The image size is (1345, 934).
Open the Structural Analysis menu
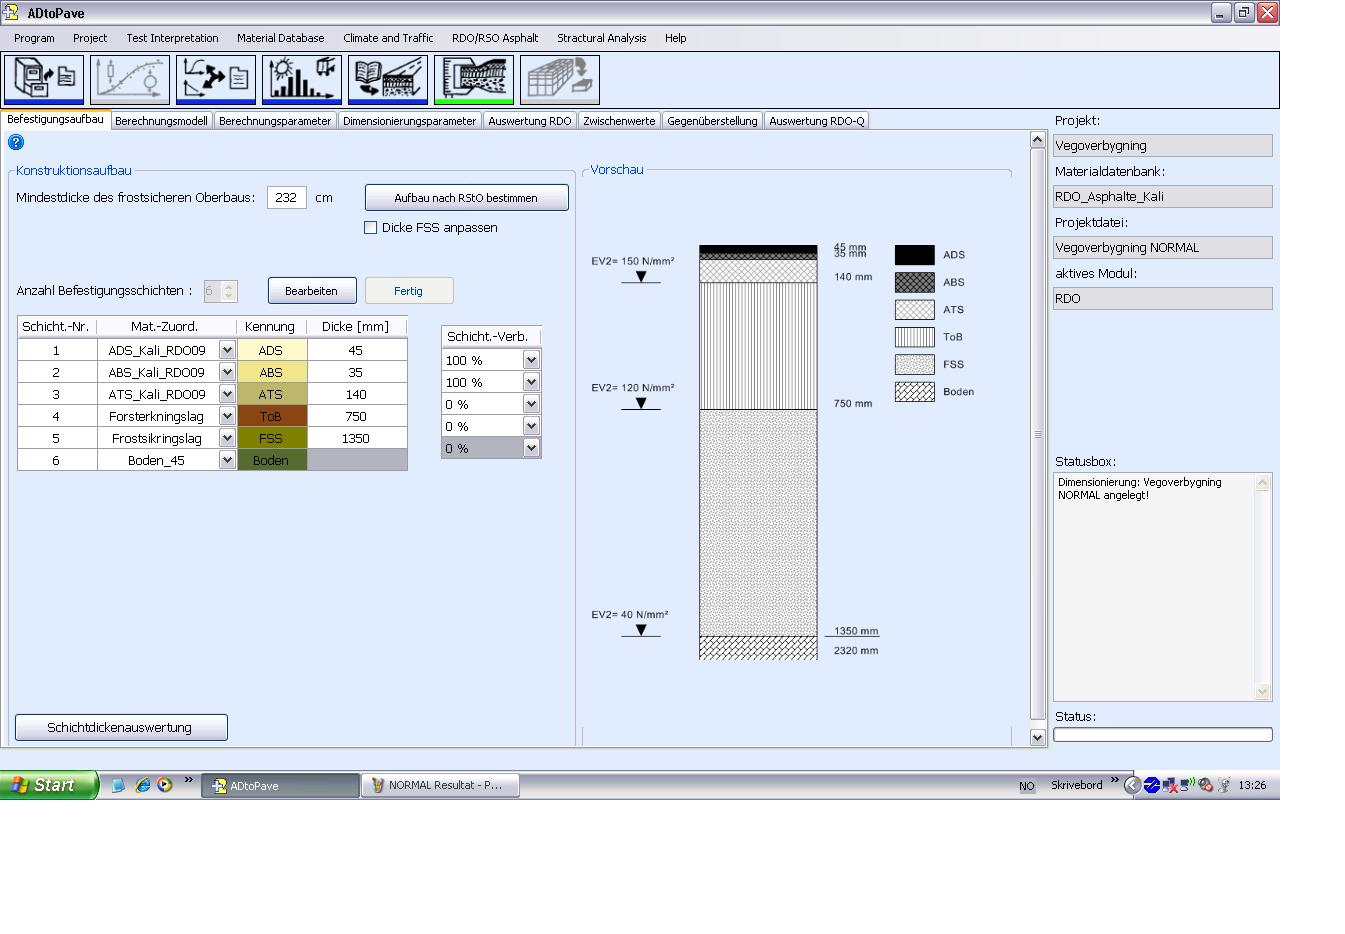pyautogui.click(x=602, y=38)
